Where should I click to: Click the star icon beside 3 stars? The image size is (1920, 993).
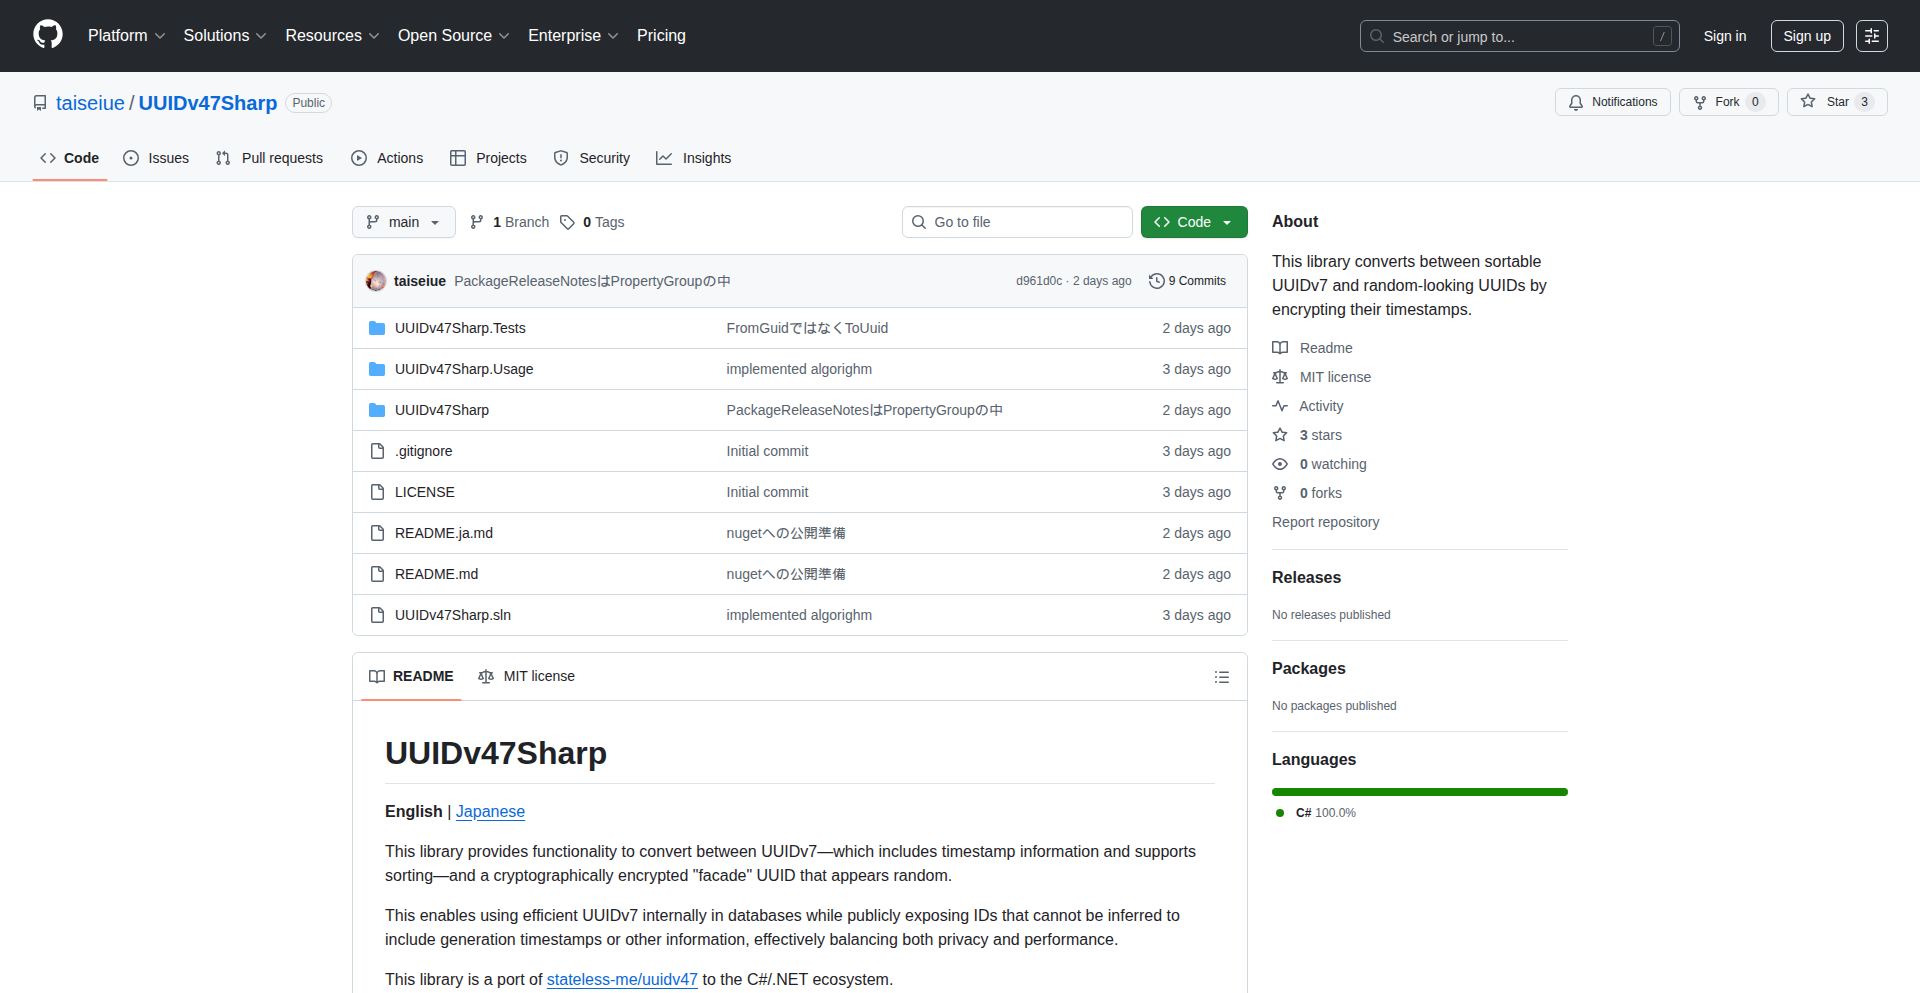coord(1280,435)
